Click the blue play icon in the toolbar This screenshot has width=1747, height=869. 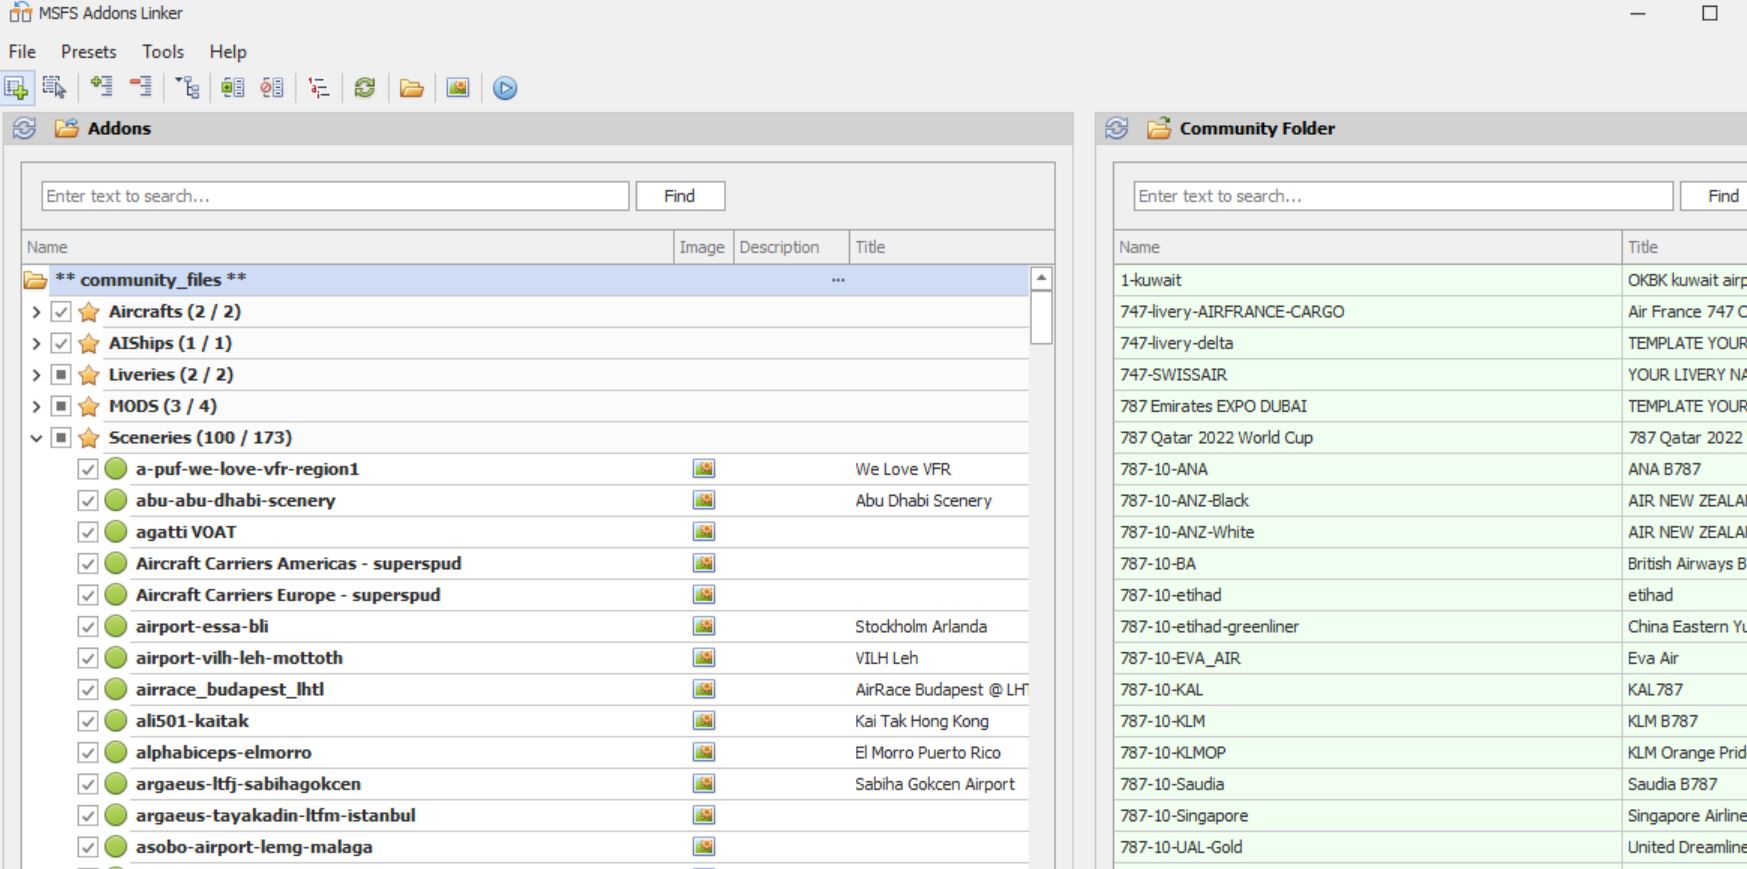coord(505,88)
